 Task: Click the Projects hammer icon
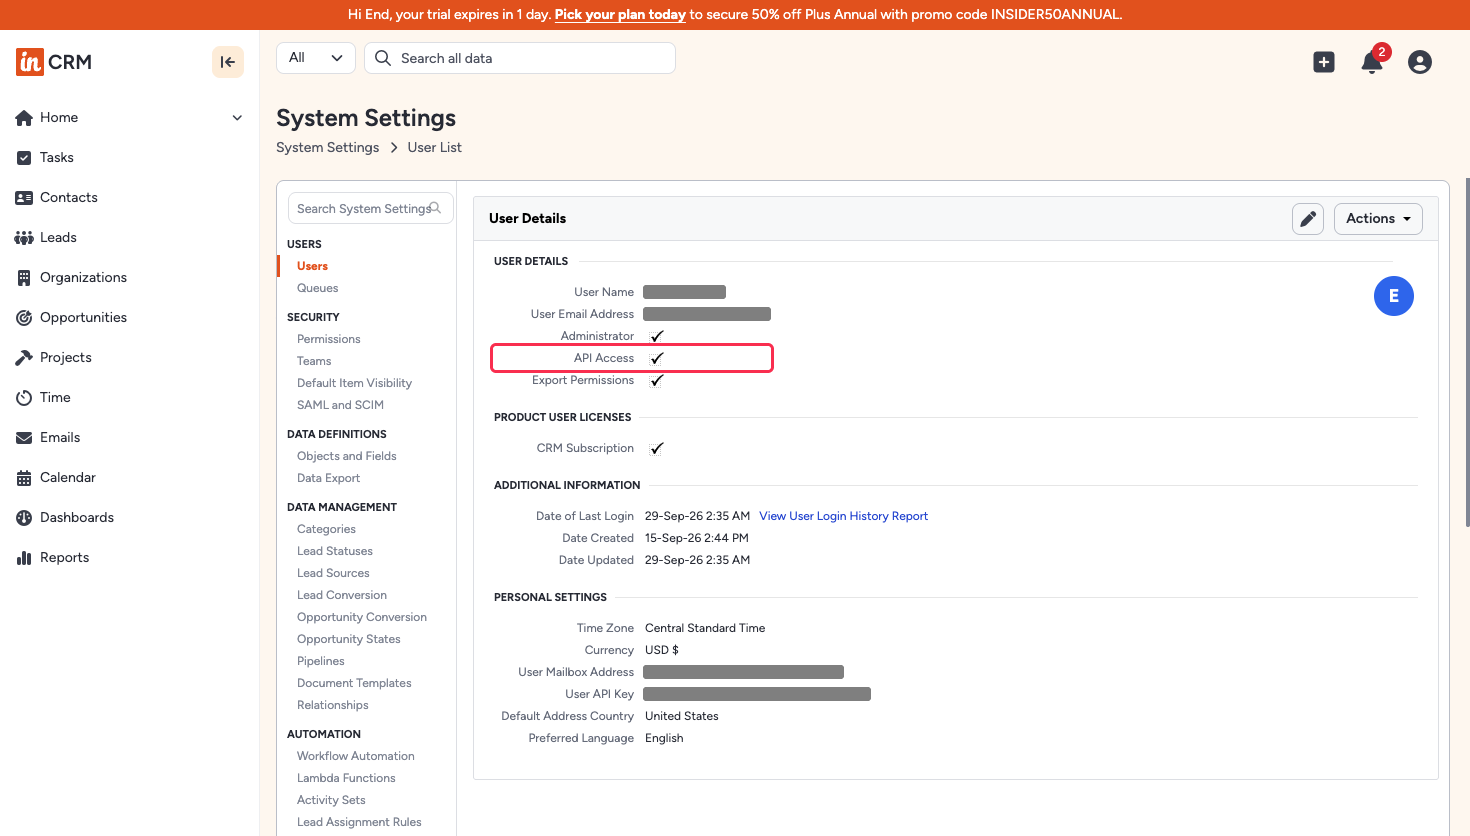pos(24,358)
